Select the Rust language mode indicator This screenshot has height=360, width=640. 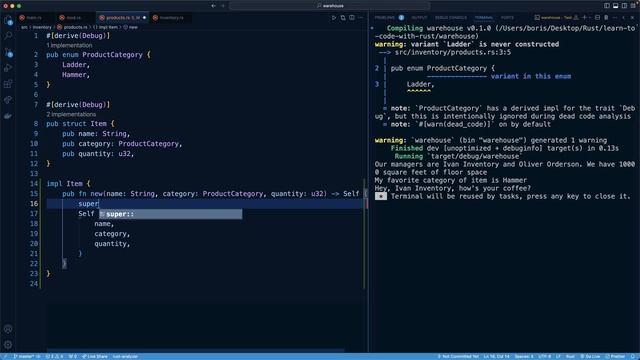570,356
